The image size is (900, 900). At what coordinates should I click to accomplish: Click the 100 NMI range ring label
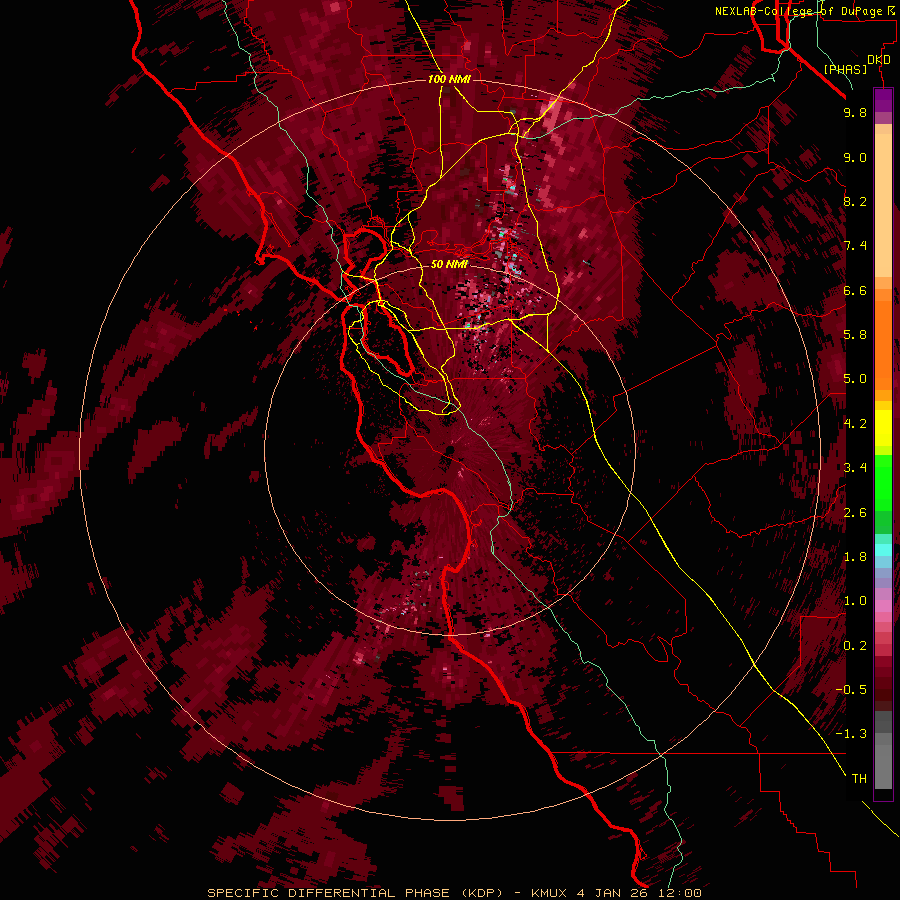click(x=449, y=79)
